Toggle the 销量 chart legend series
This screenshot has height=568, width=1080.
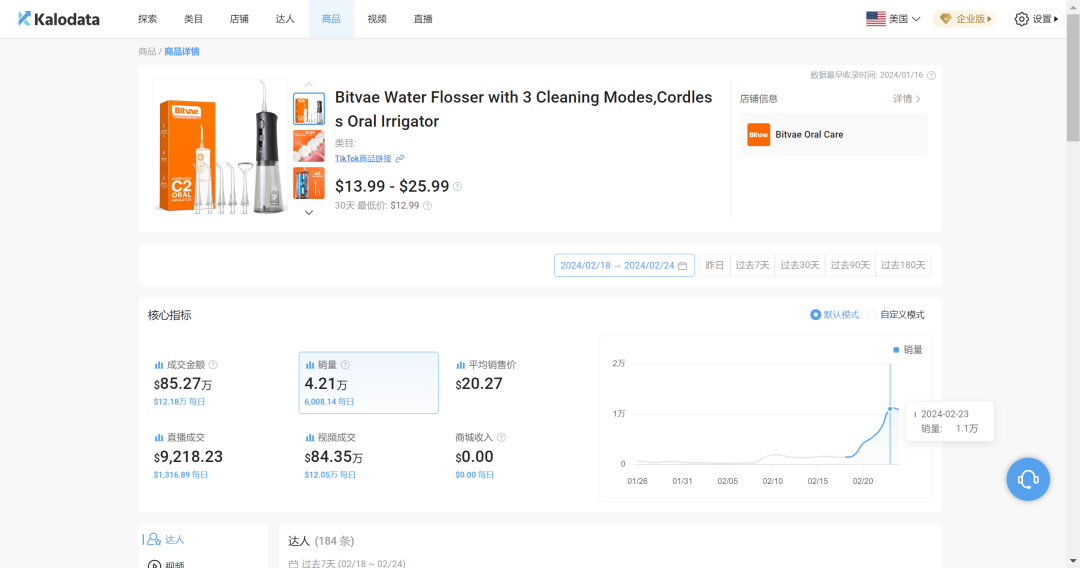(x=907, y=350)
